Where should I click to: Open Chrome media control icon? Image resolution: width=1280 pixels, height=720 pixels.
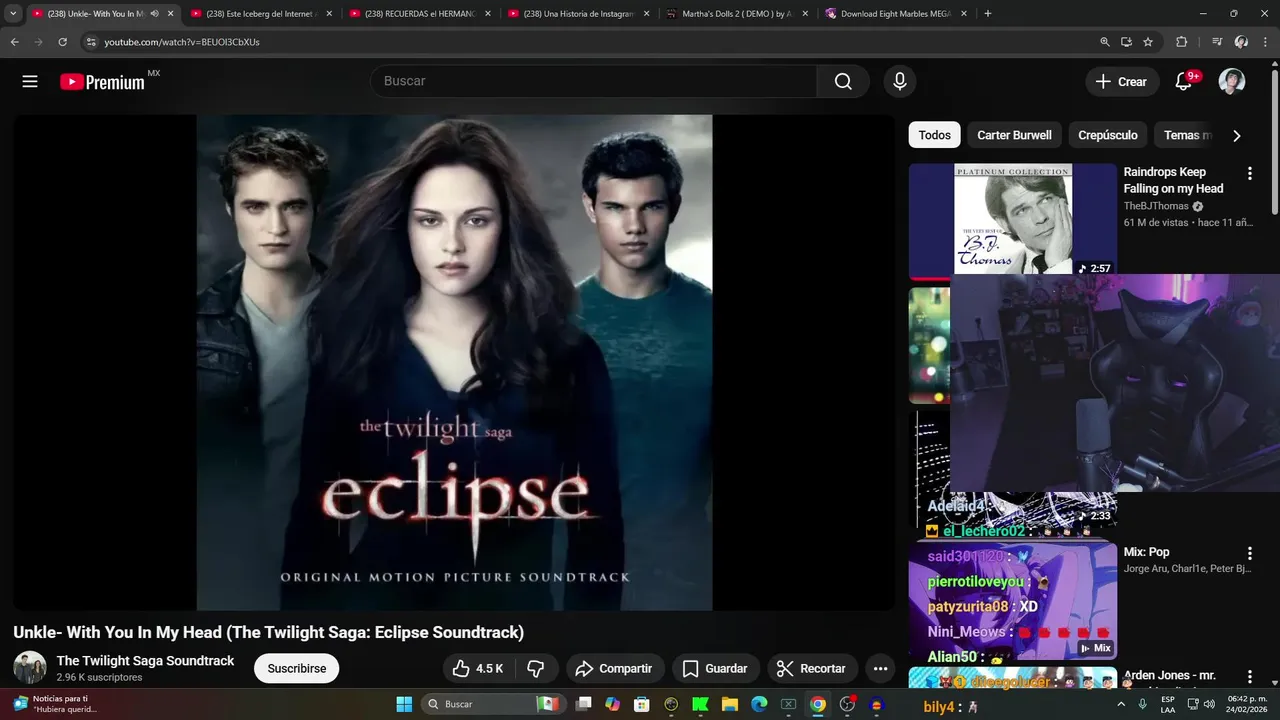click(x=1217, y=42)
